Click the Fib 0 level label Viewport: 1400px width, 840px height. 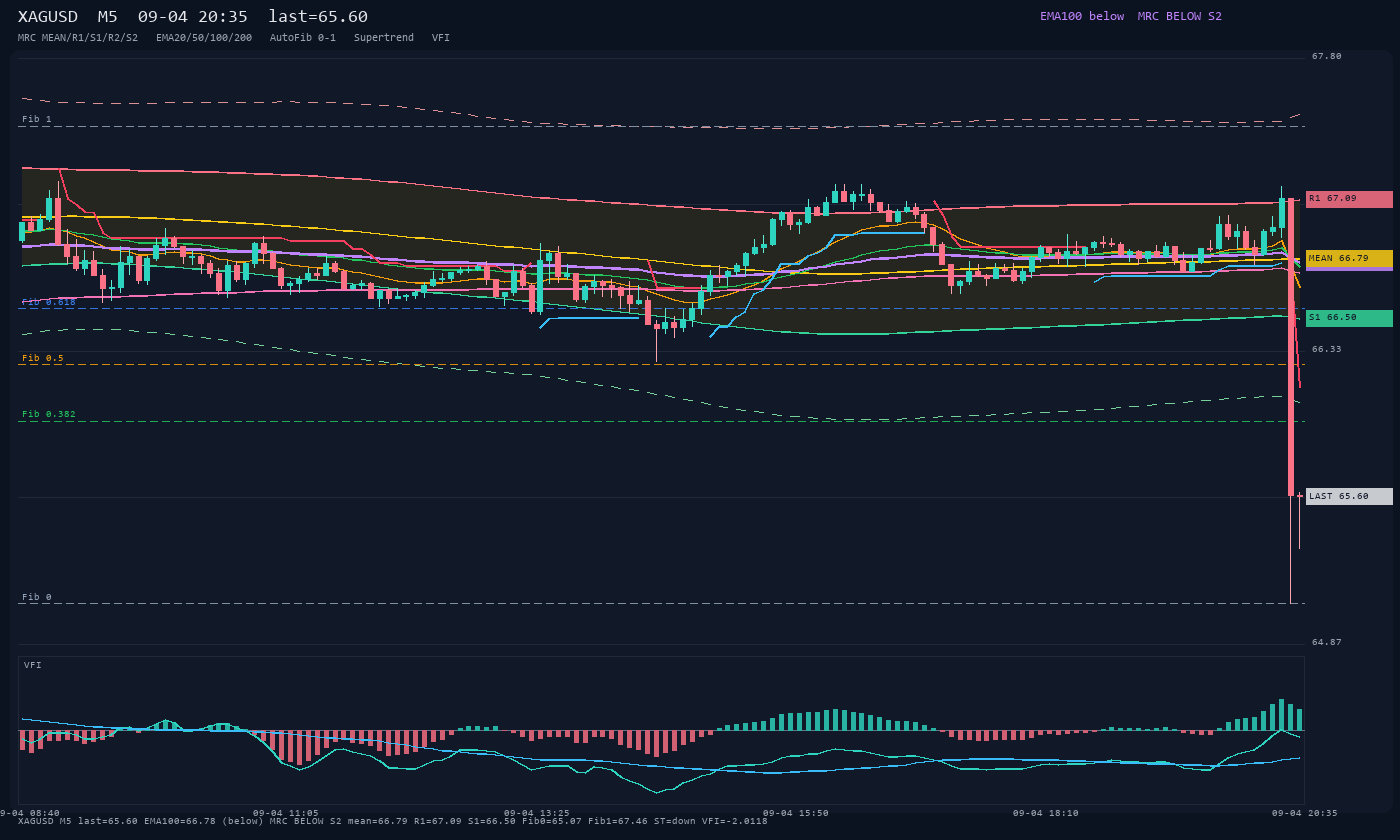37,597
